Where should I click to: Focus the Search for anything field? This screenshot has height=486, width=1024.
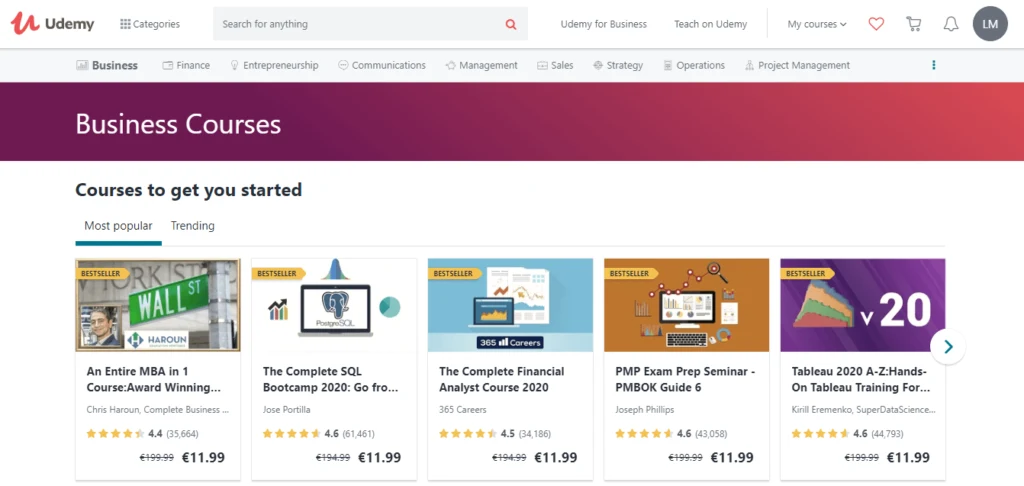click(370, 24)
